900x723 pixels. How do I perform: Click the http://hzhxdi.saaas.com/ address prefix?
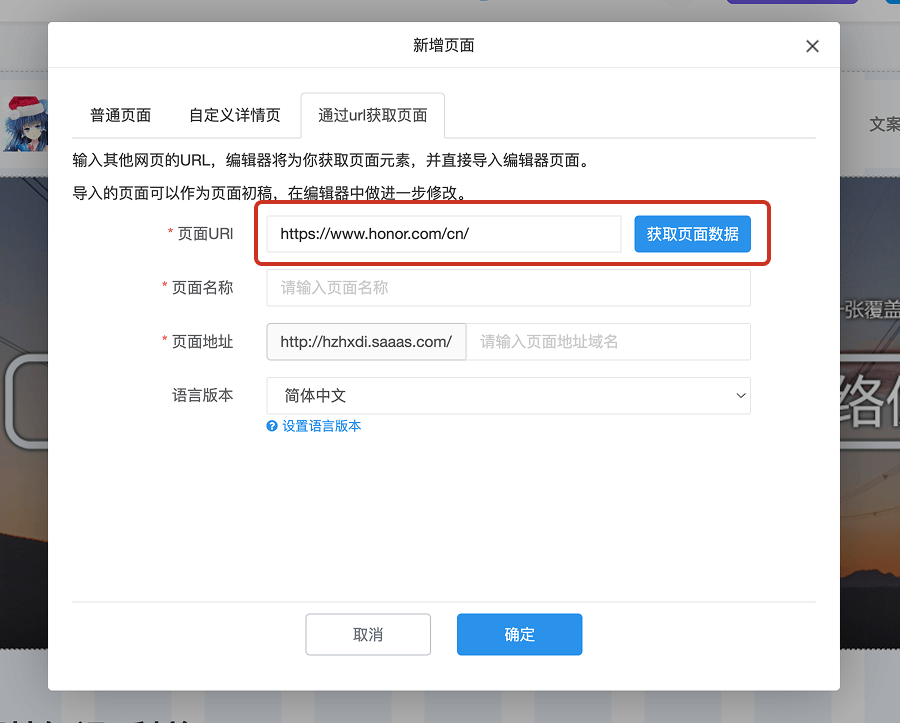366,341
